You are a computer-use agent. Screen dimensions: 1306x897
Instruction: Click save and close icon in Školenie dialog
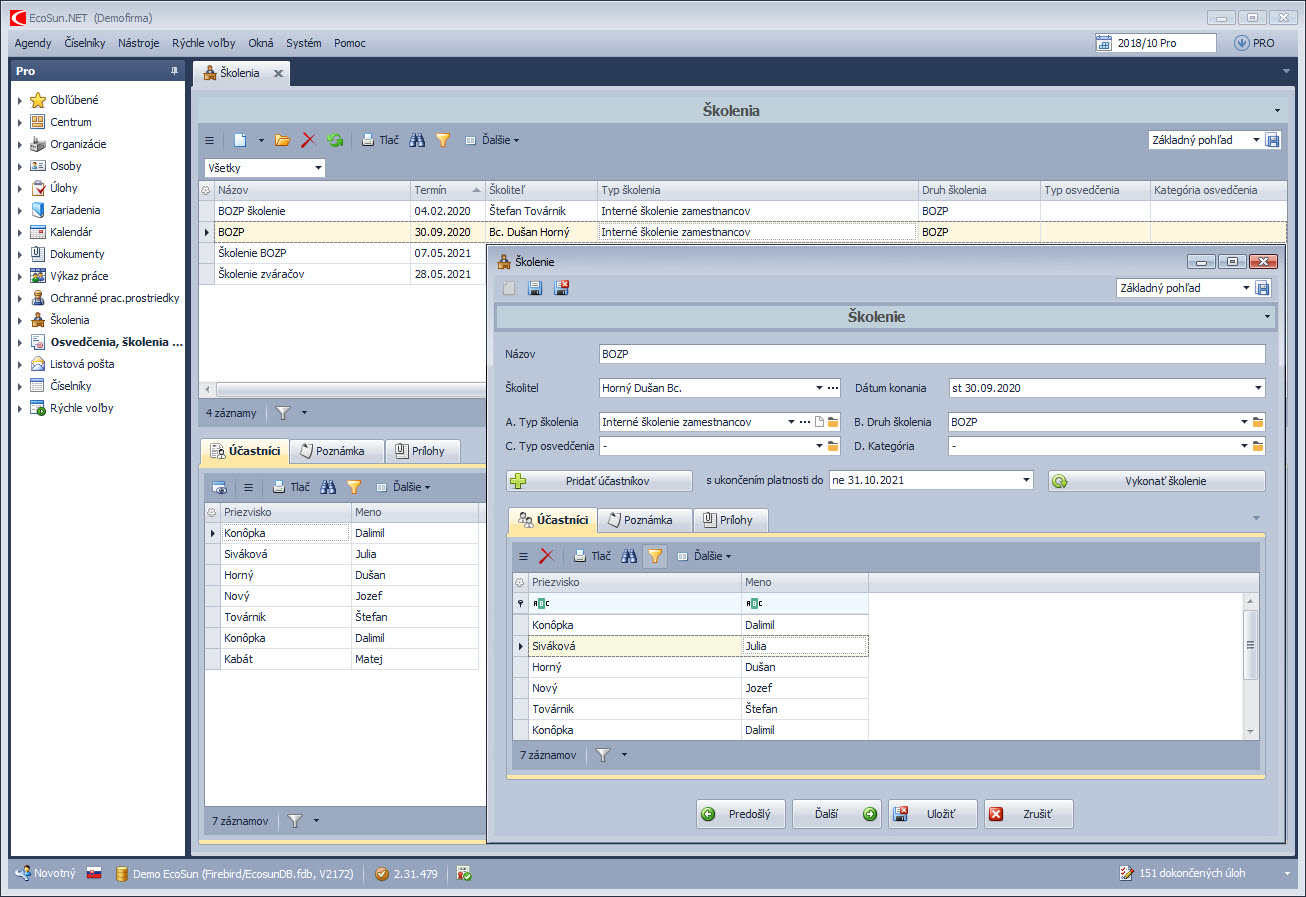[x=561, y=288]
